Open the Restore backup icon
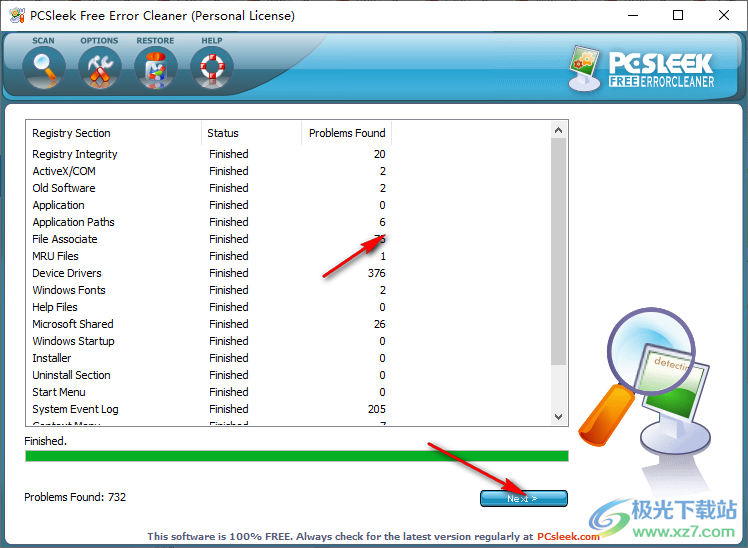748x548 pixels. click(x=156, y=68)
